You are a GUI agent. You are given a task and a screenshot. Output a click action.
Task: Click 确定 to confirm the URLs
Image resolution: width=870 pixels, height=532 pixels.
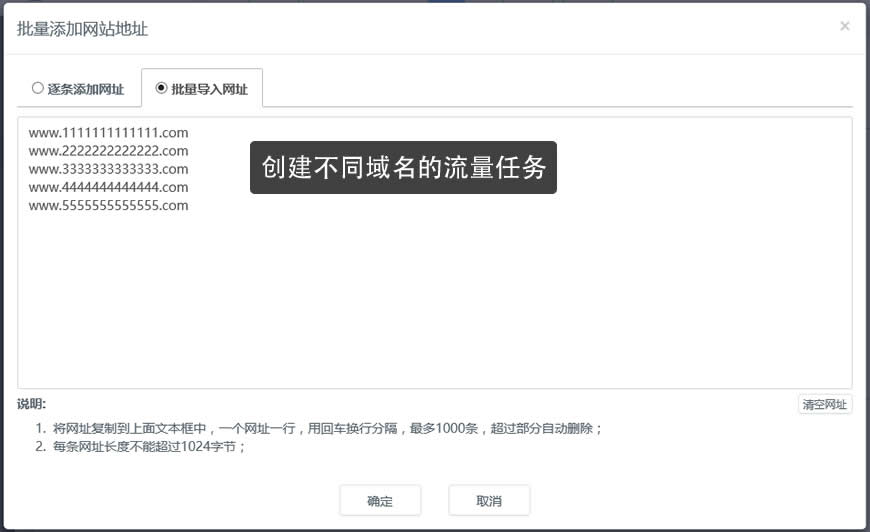pyautogui.click(x=380, y=501)
